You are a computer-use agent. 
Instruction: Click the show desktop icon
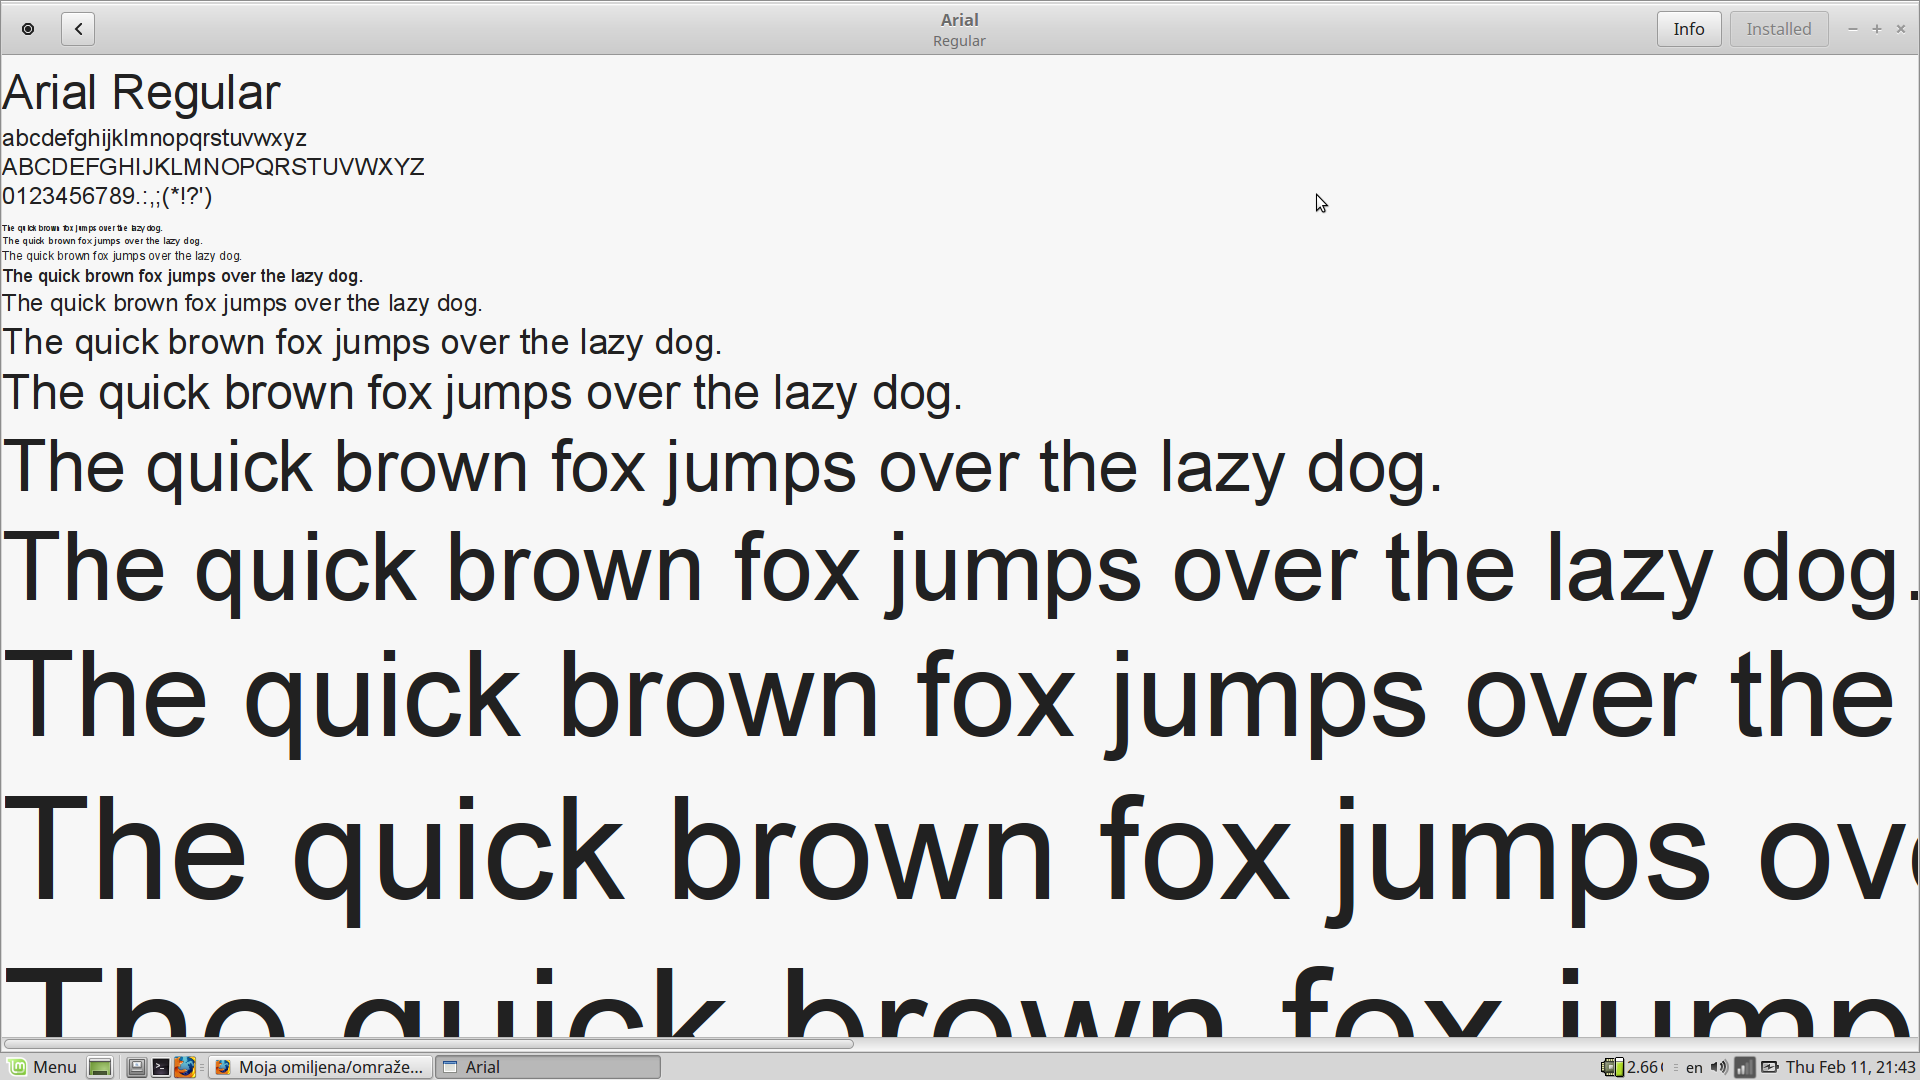pyautogui.click(x=99, y=1067)
